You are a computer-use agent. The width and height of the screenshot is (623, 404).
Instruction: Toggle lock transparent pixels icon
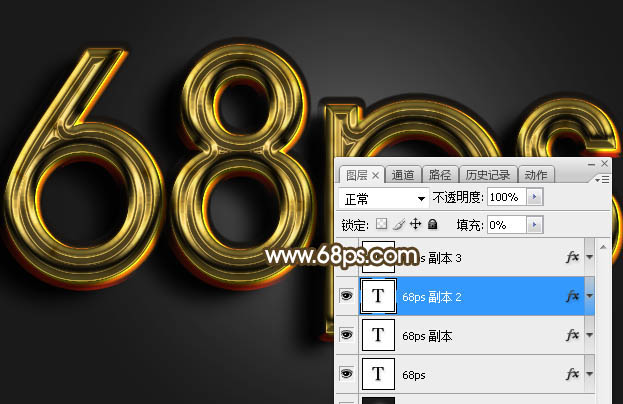(381, 224)
